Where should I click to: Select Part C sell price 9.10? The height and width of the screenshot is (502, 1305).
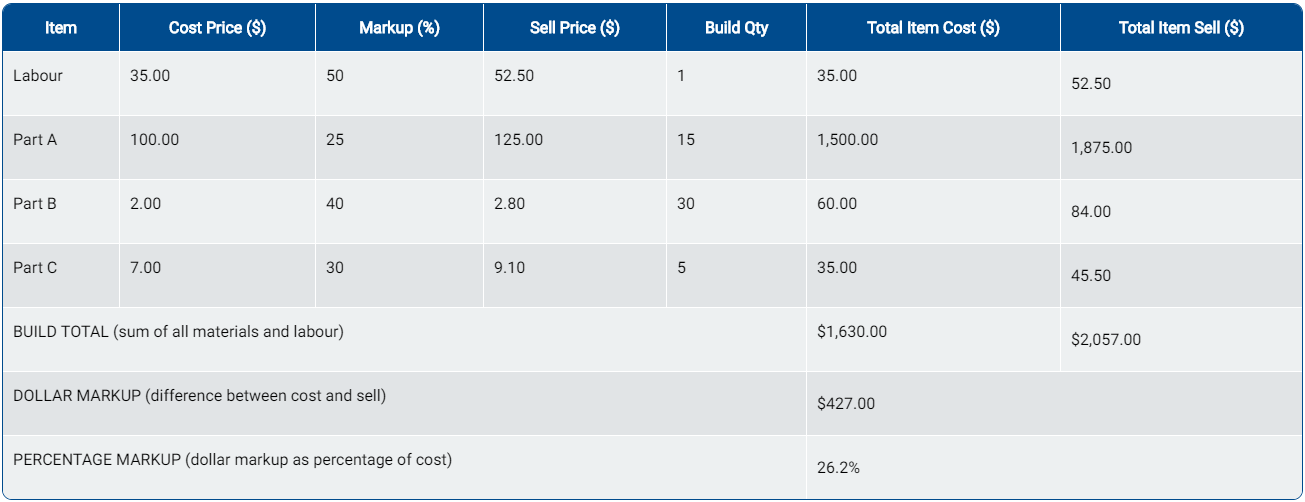pos(510,268)
